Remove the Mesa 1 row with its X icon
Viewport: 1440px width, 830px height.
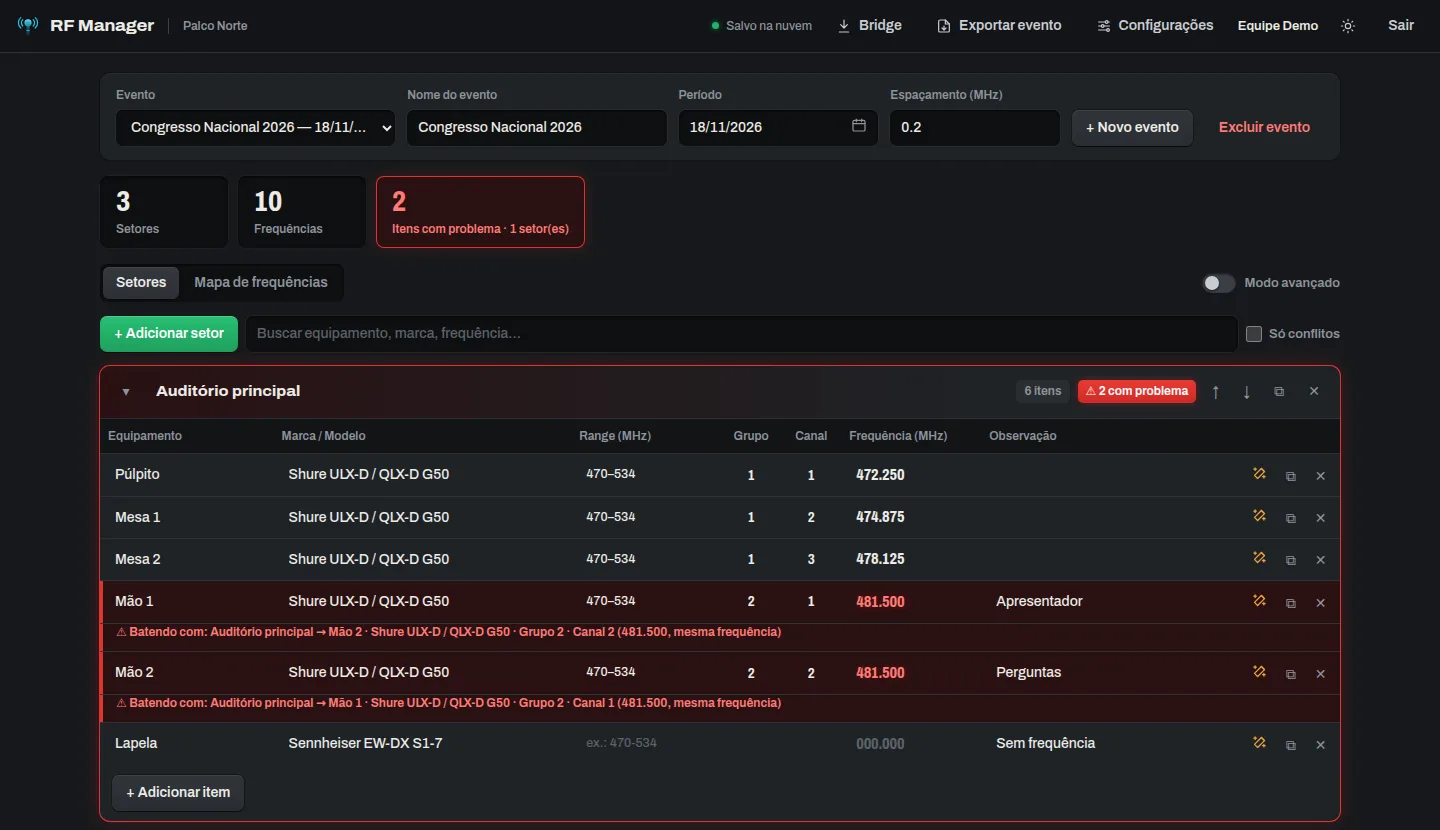coord(1320,518)
